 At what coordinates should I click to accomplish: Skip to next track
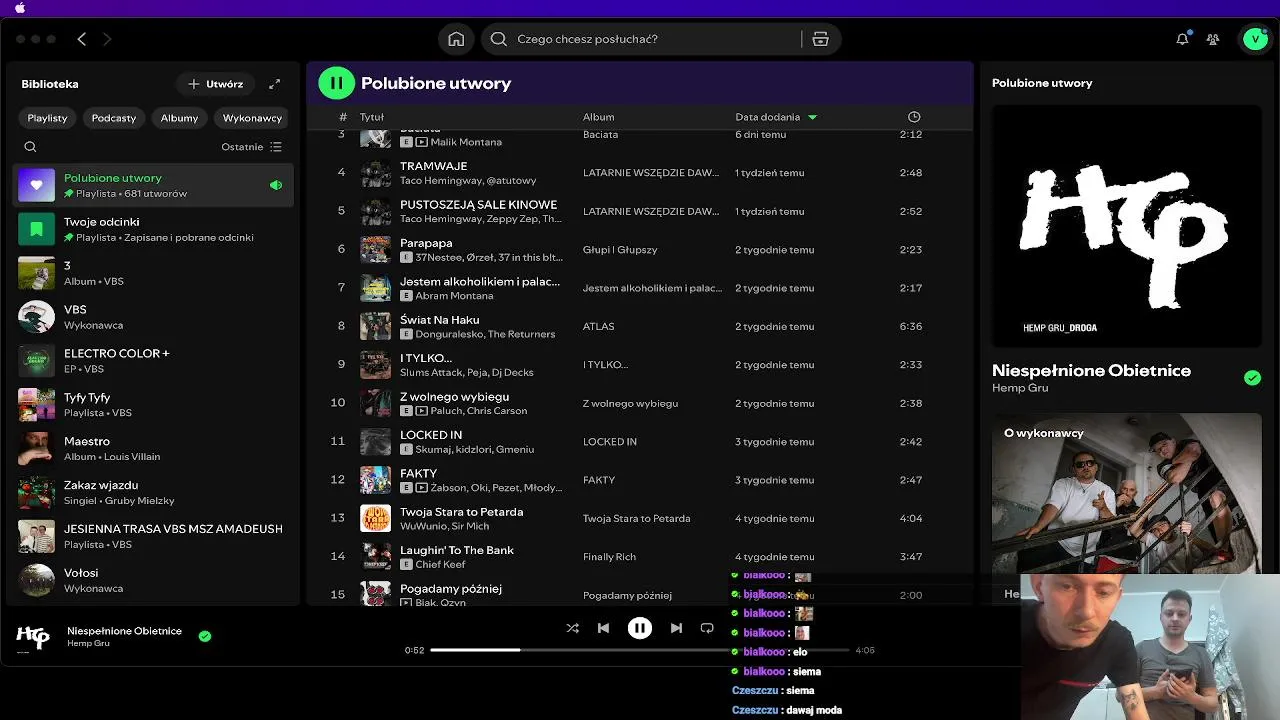(676, 628)
